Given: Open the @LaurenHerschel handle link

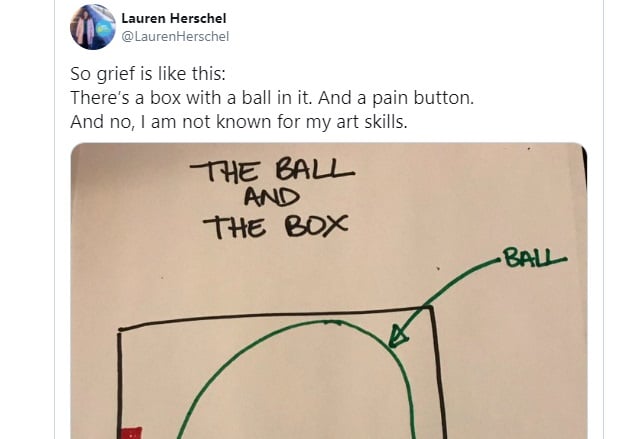Looking at the screenshot, I should point(175,36).
